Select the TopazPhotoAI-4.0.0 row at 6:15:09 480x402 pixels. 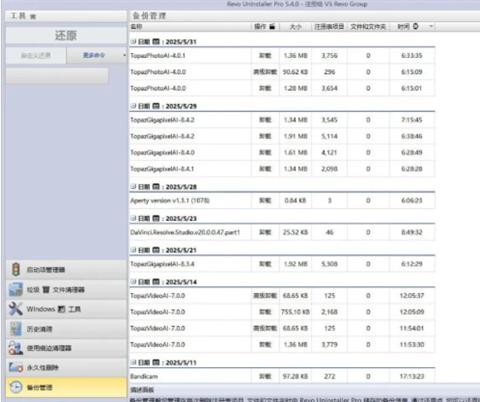[282, 72]
